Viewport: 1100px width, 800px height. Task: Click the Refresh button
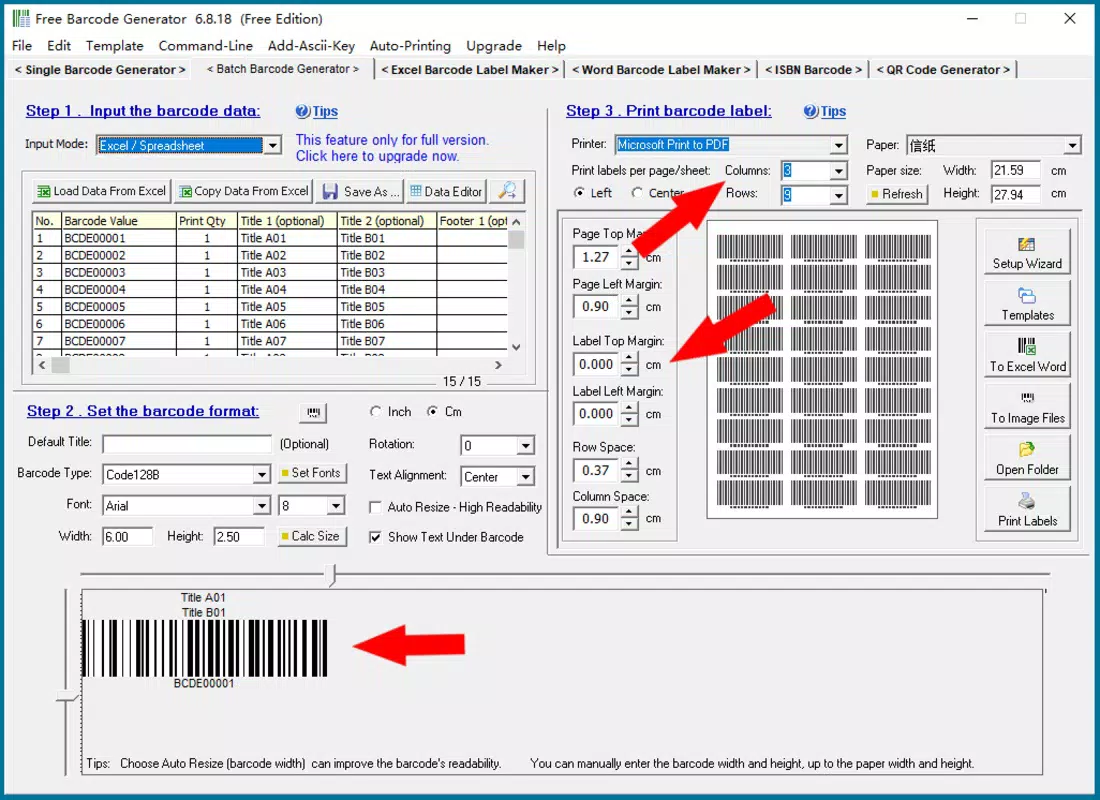(x=897, y=194)
